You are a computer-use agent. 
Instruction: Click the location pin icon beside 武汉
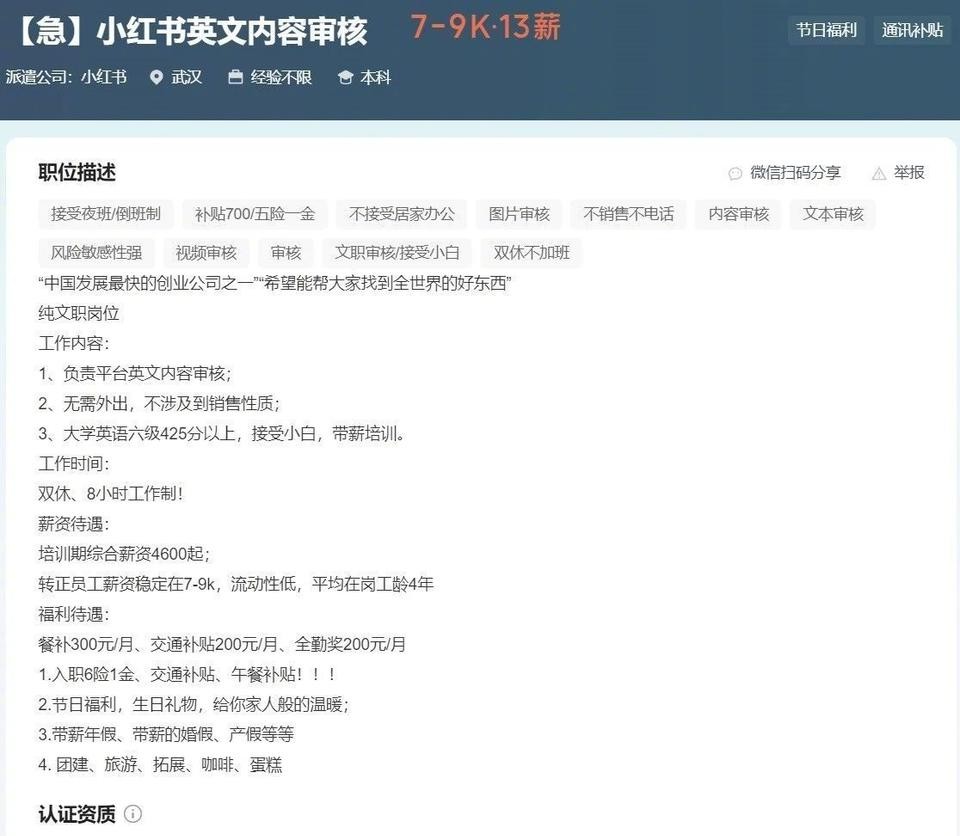[x=157, y=77]
